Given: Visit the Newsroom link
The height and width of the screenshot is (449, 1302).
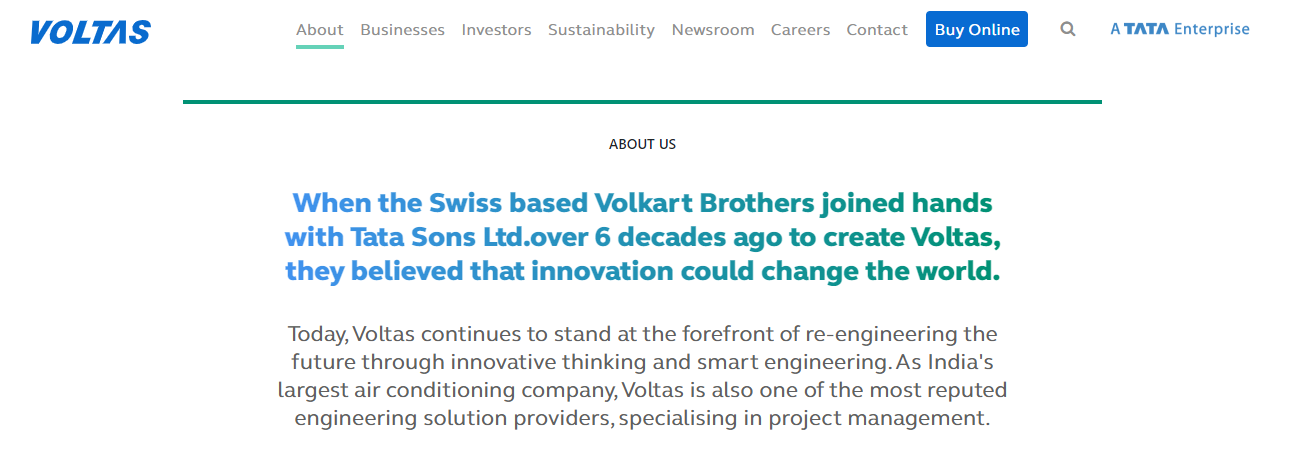Looking at the screenshot, I should tap(713, 30).
